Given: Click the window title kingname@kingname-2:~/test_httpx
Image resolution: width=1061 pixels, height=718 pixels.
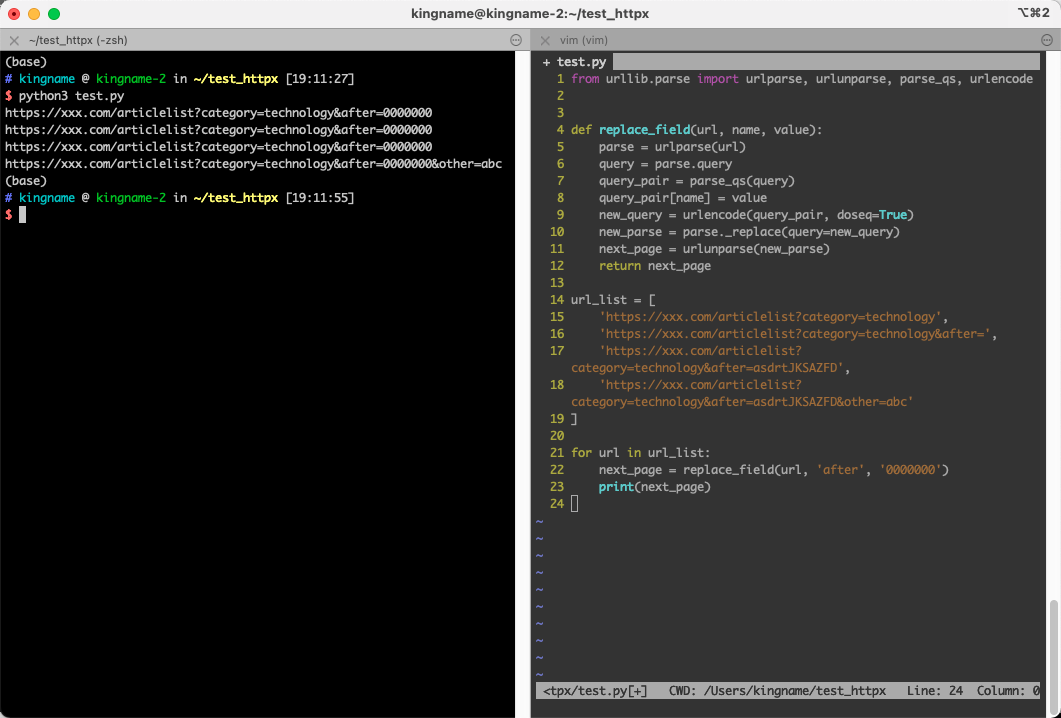Looking at the screenshot, I should pyautogui.click(x=530, y=14).
